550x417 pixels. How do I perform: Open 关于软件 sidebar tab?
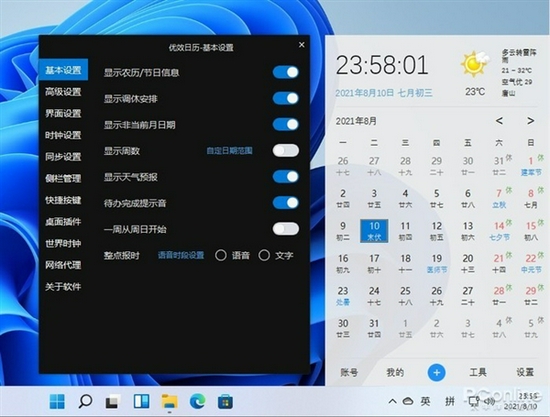point(63,287)
